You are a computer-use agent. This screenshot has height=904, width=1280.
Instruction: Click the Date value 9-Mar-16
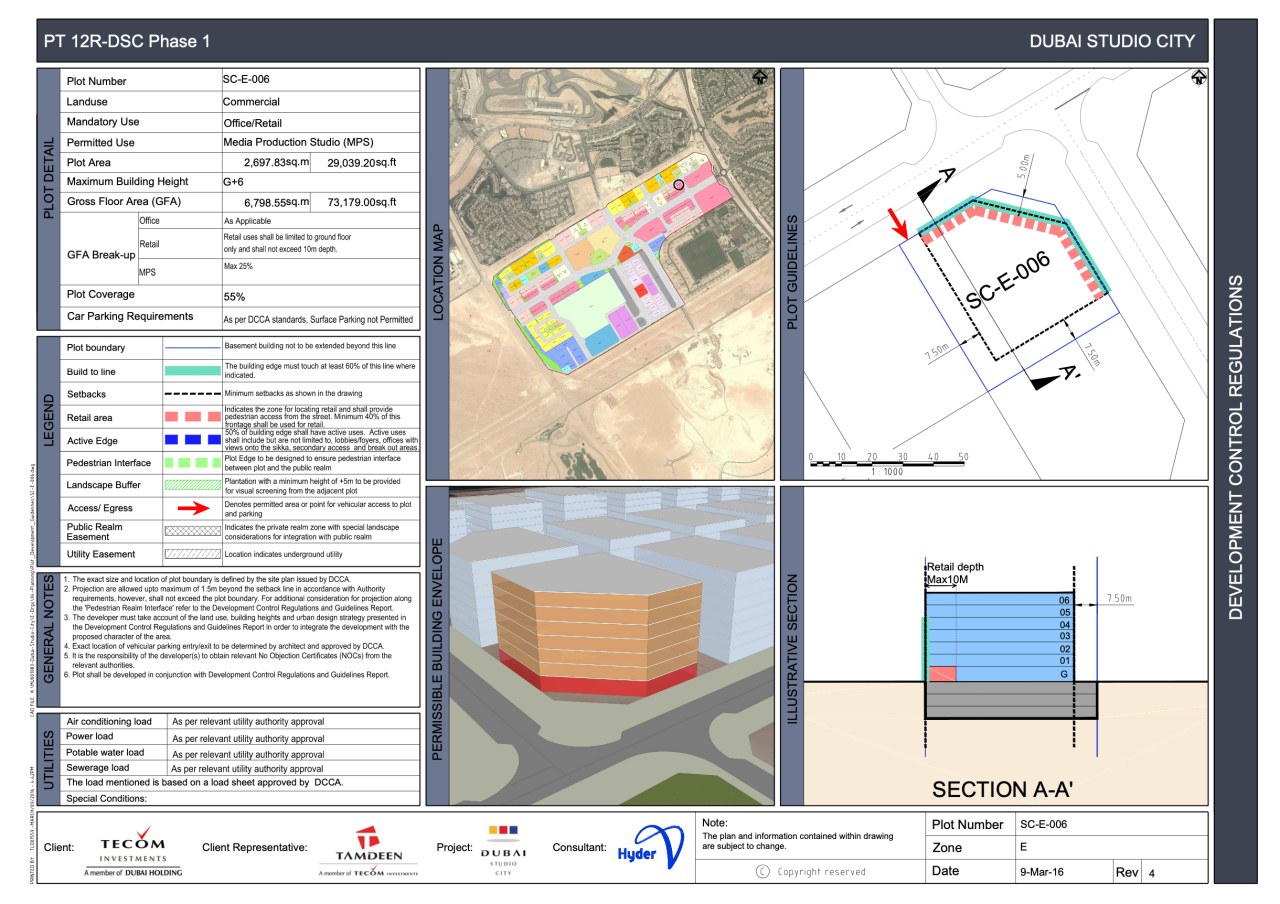(1042, 872)
